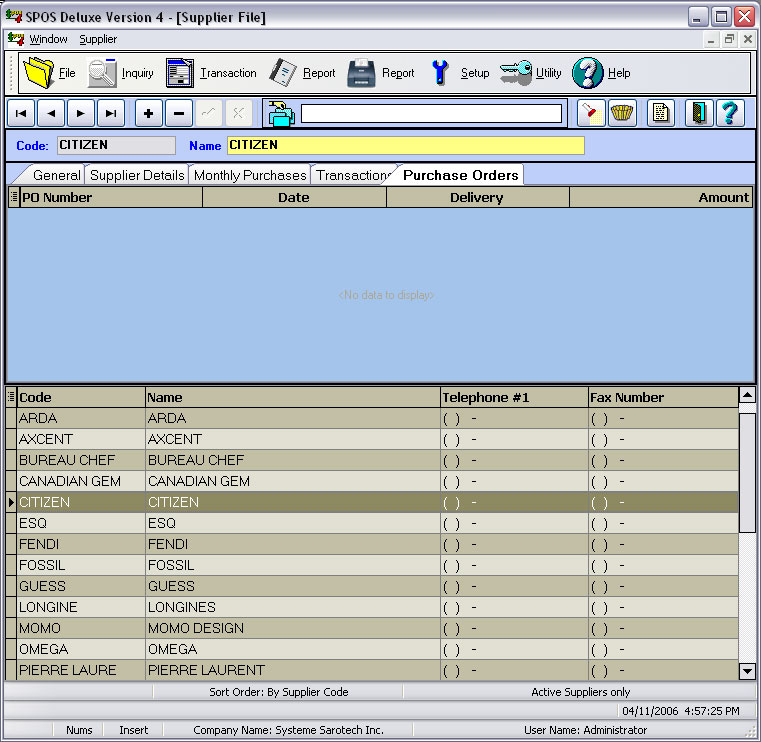761x742 pixels.
Task: Switch to the Transactions tab
Action: tap(353, 175)
